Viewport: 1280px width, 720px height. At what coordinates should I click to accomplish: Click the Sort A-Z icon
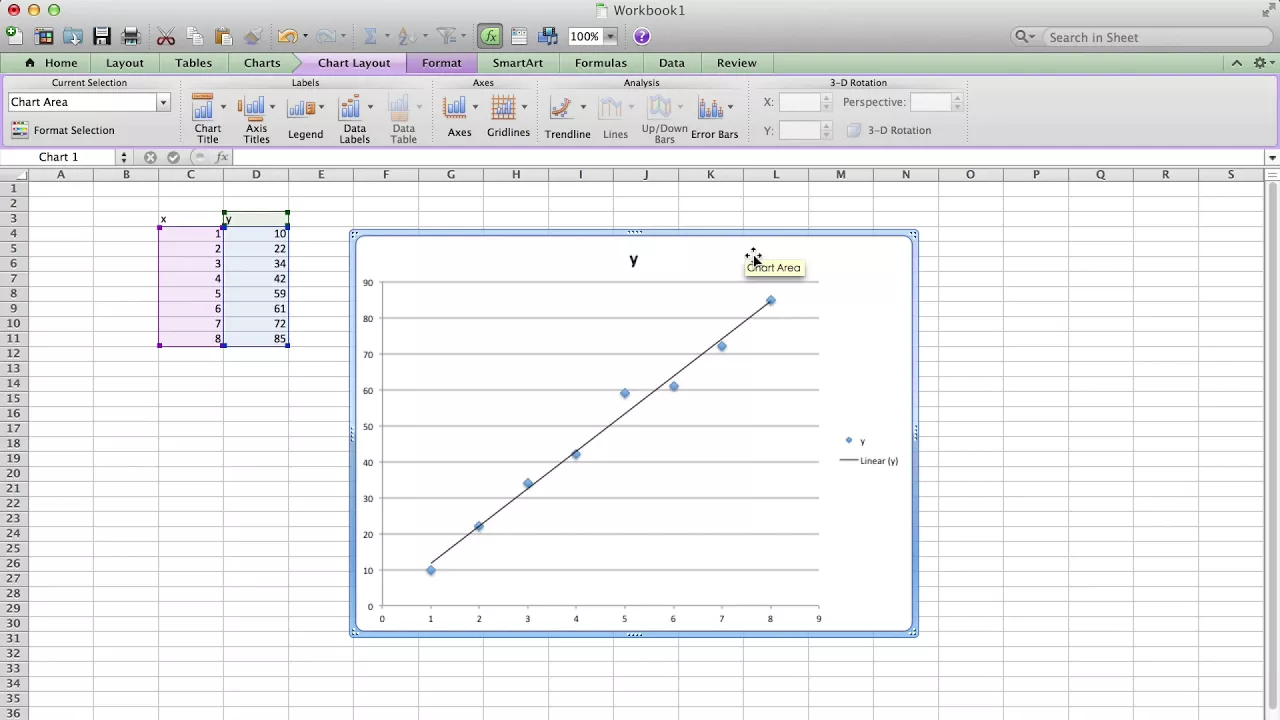pos(407,36)
